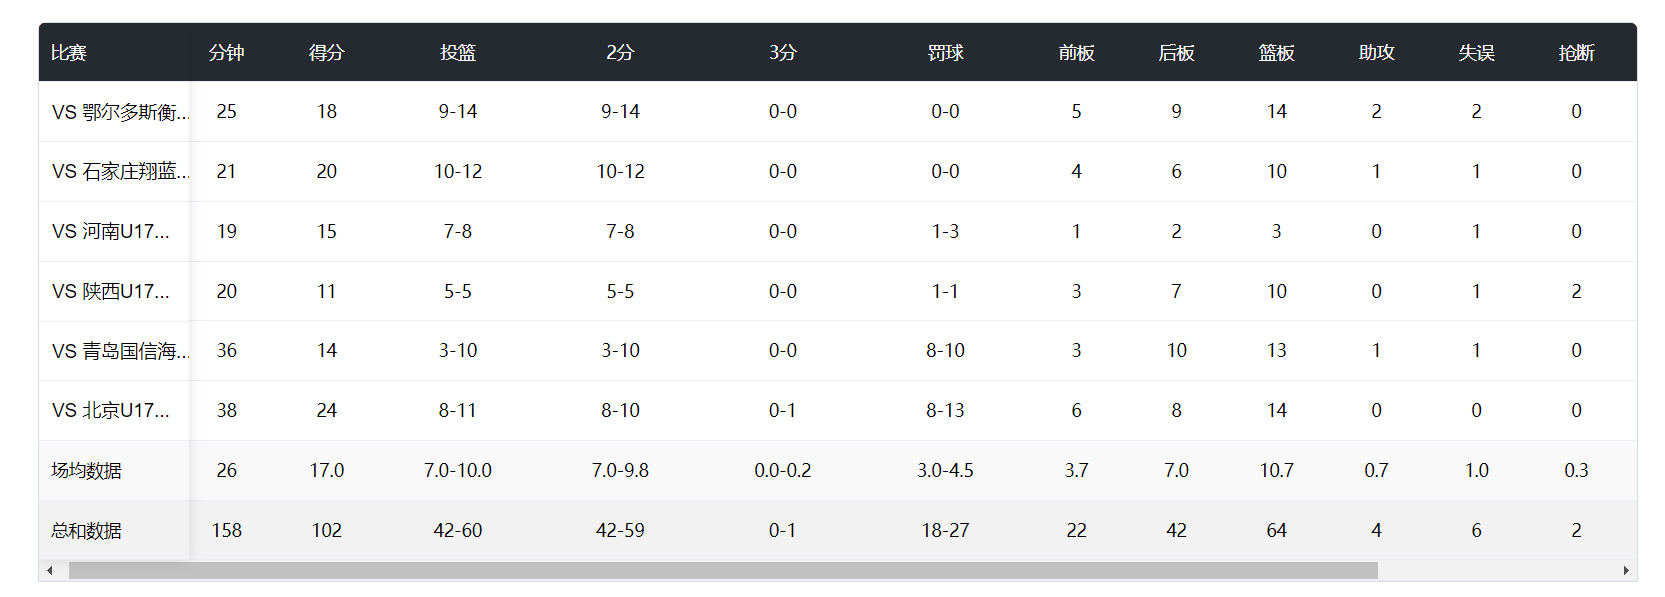1665x597 pixels.
Task: Select the VS 北京U17 game row
Action: (x=111, y=411)
